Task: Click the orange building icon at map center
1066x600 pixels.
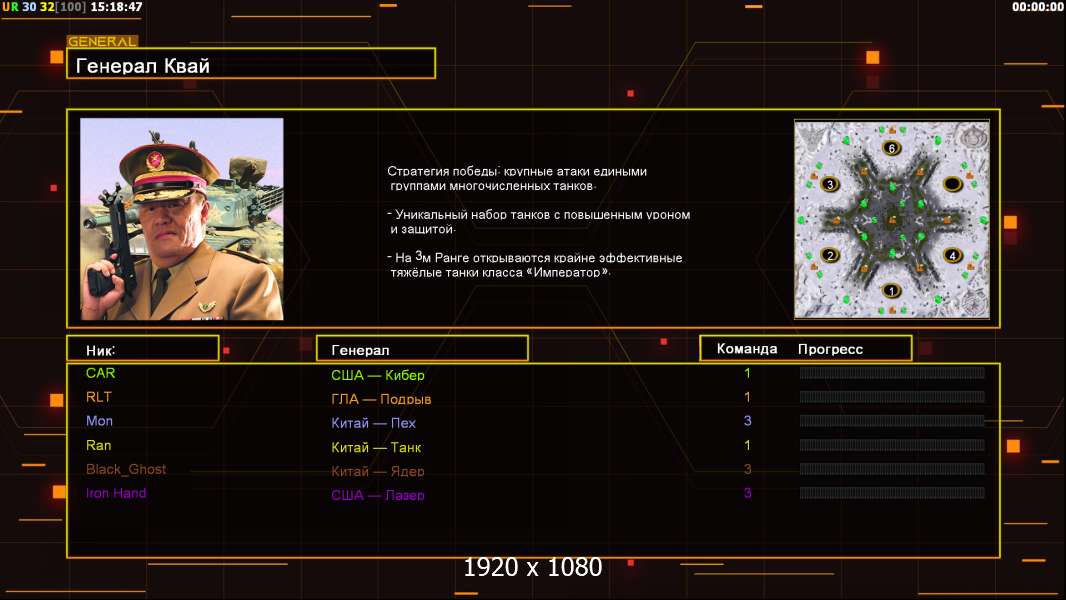Action: pyautogui.click(x=892, y=221)
